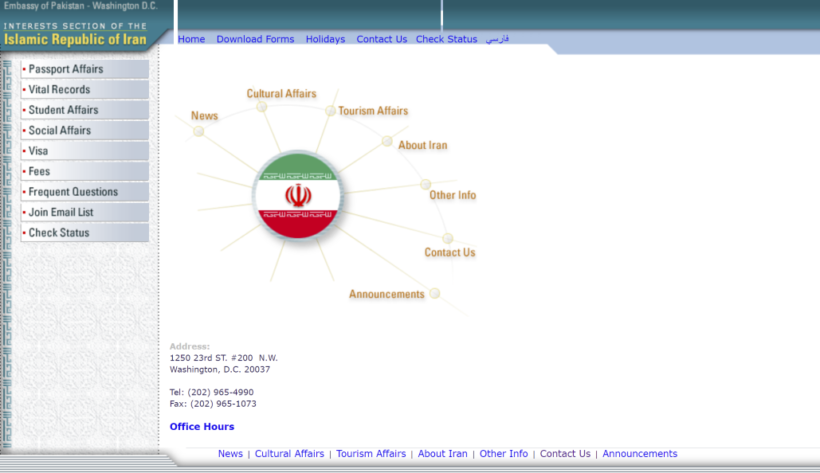The width and height of the screenshot is (820, 473).
Task: Open Holidays in top navigation
Action: (x=325, y=39)
